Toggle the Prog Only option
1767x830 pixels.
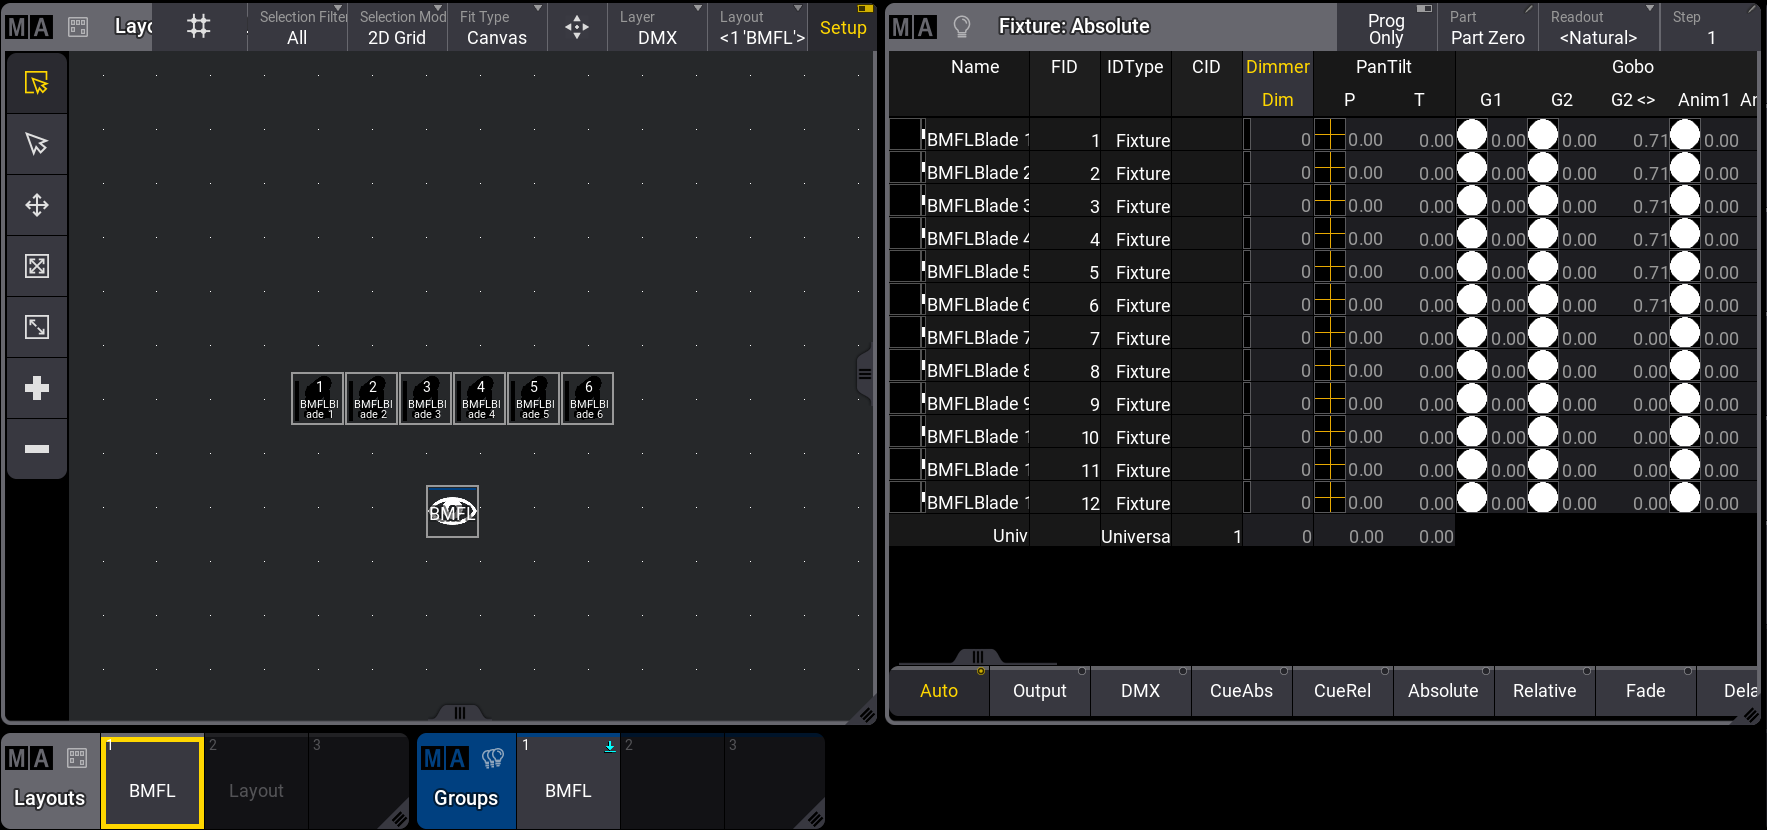pyautogui.click(x=1386, y=28)
